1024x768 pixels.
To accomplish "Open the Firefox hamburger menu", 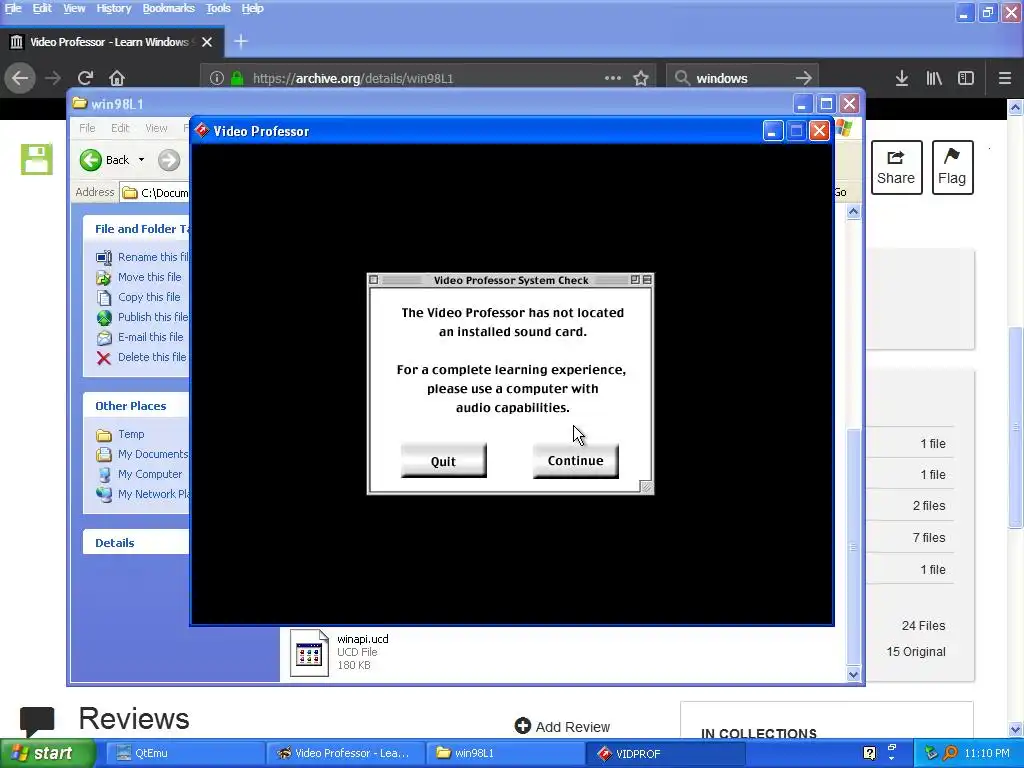I will pos(1005,78).
